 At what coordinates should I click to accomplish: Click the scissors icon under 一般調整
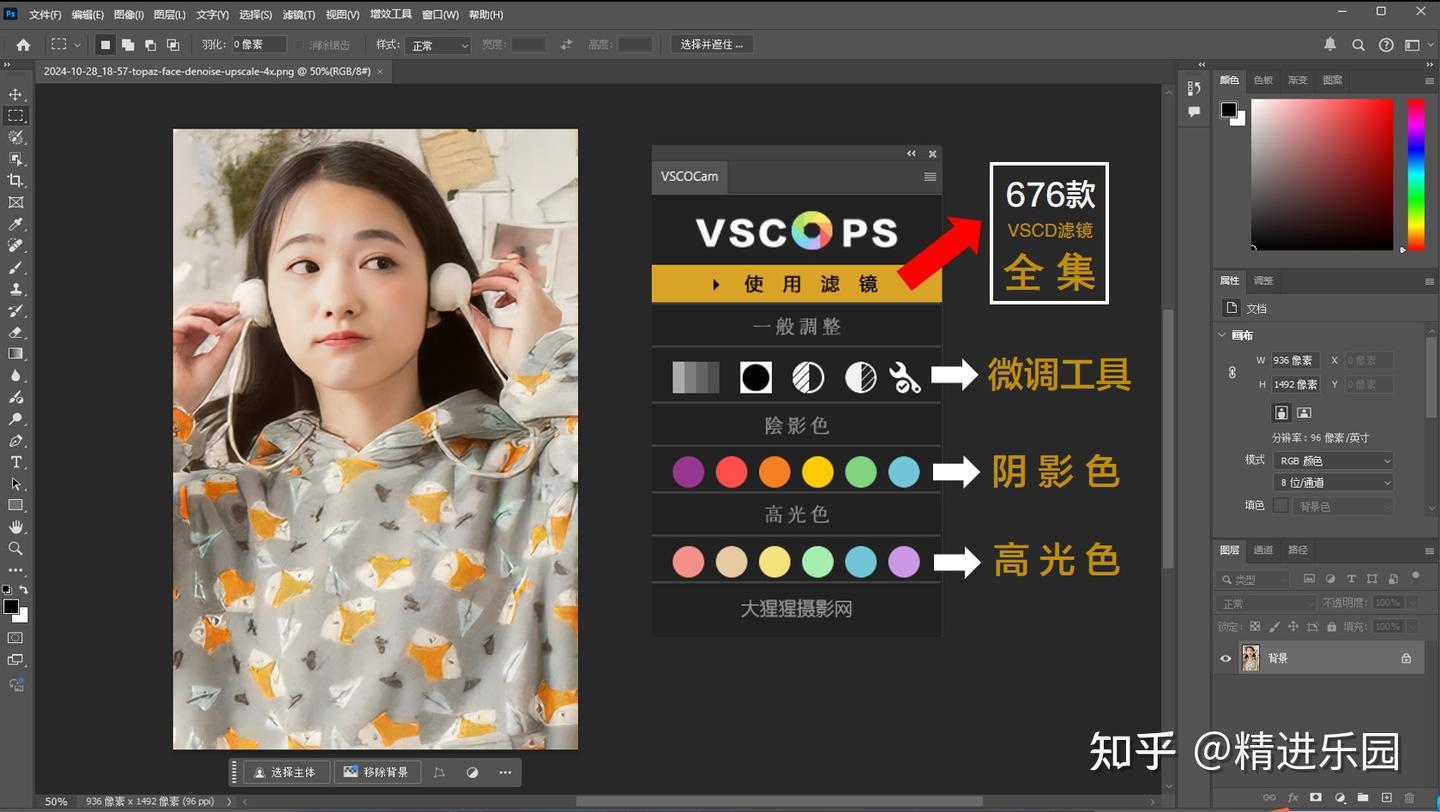905,378
